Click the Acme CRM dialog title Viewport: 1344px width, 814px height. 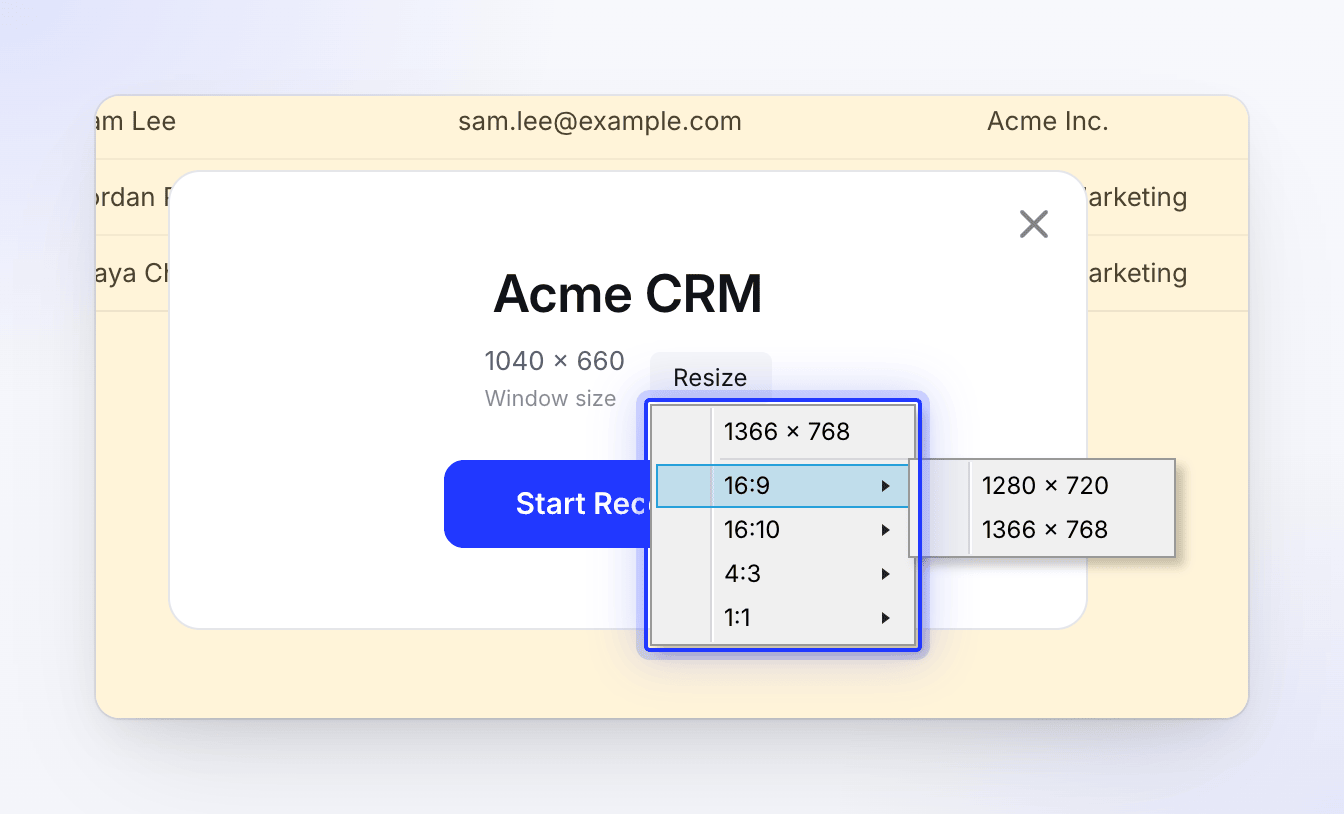pyautogui.click(x=628, y=294)
